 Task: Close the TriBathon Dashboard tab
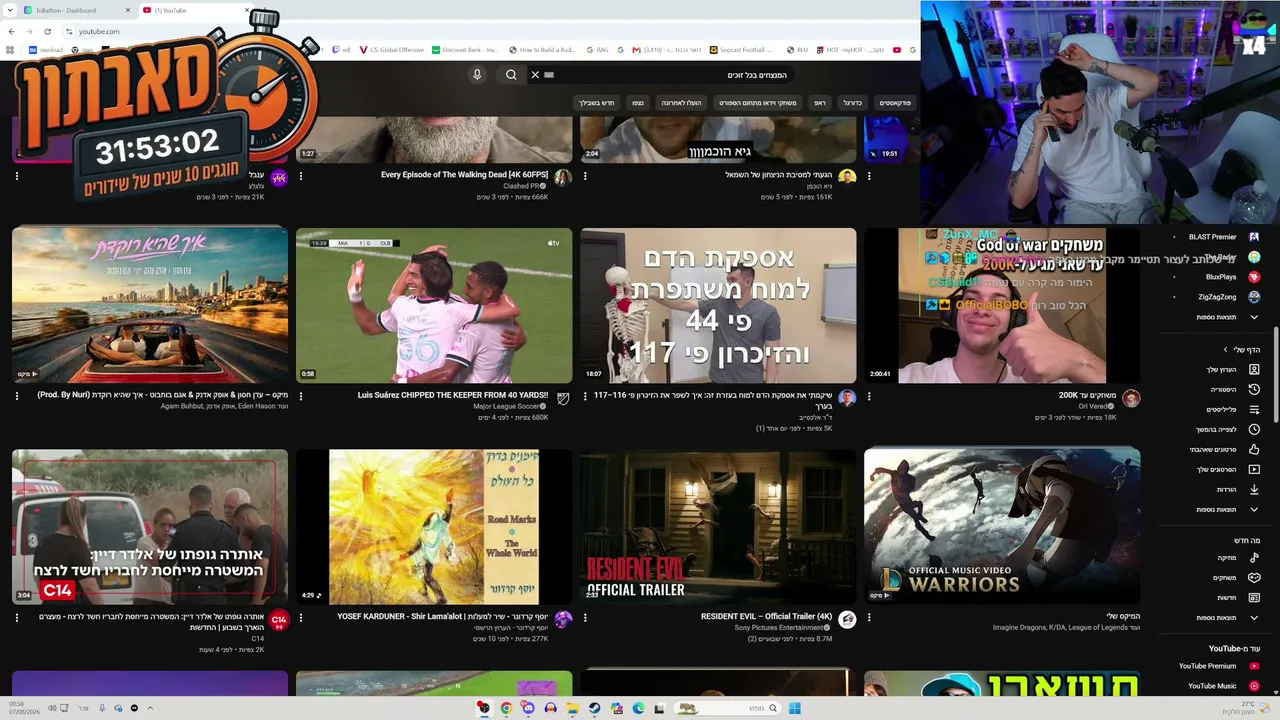(x=128, y=10)
